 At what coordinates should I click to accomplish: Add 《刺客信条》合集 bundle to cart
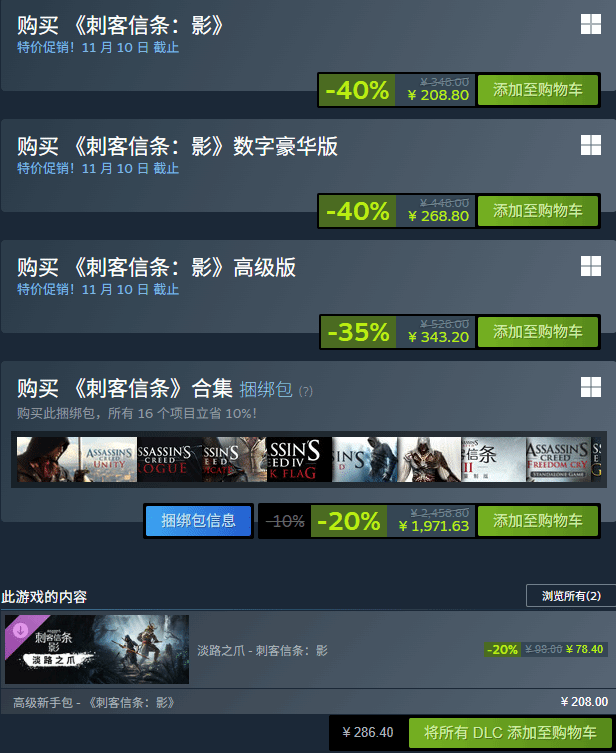pyautogui.click(x=538, y=521)
